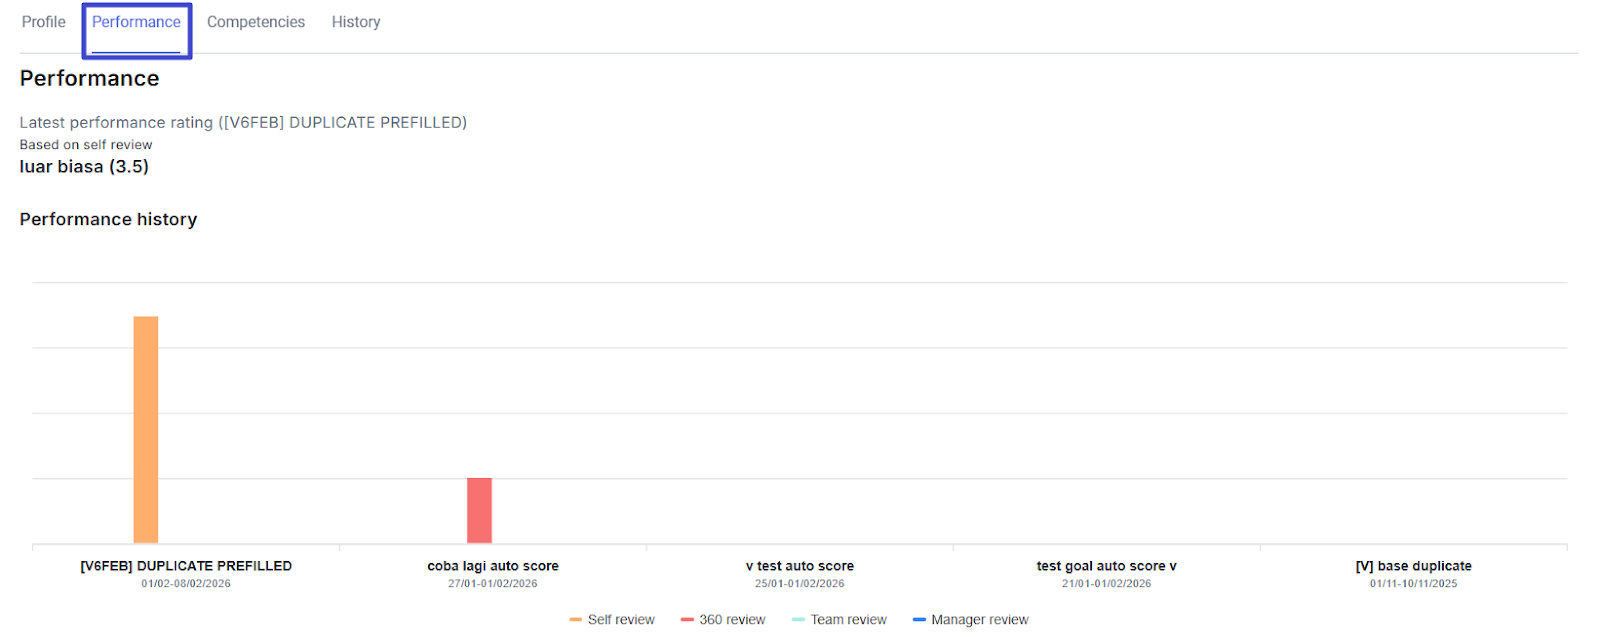The height and width of the screenshot is (637, 1600).
Task: Click the blue Manager review legend marker
Action: point(919,620)
